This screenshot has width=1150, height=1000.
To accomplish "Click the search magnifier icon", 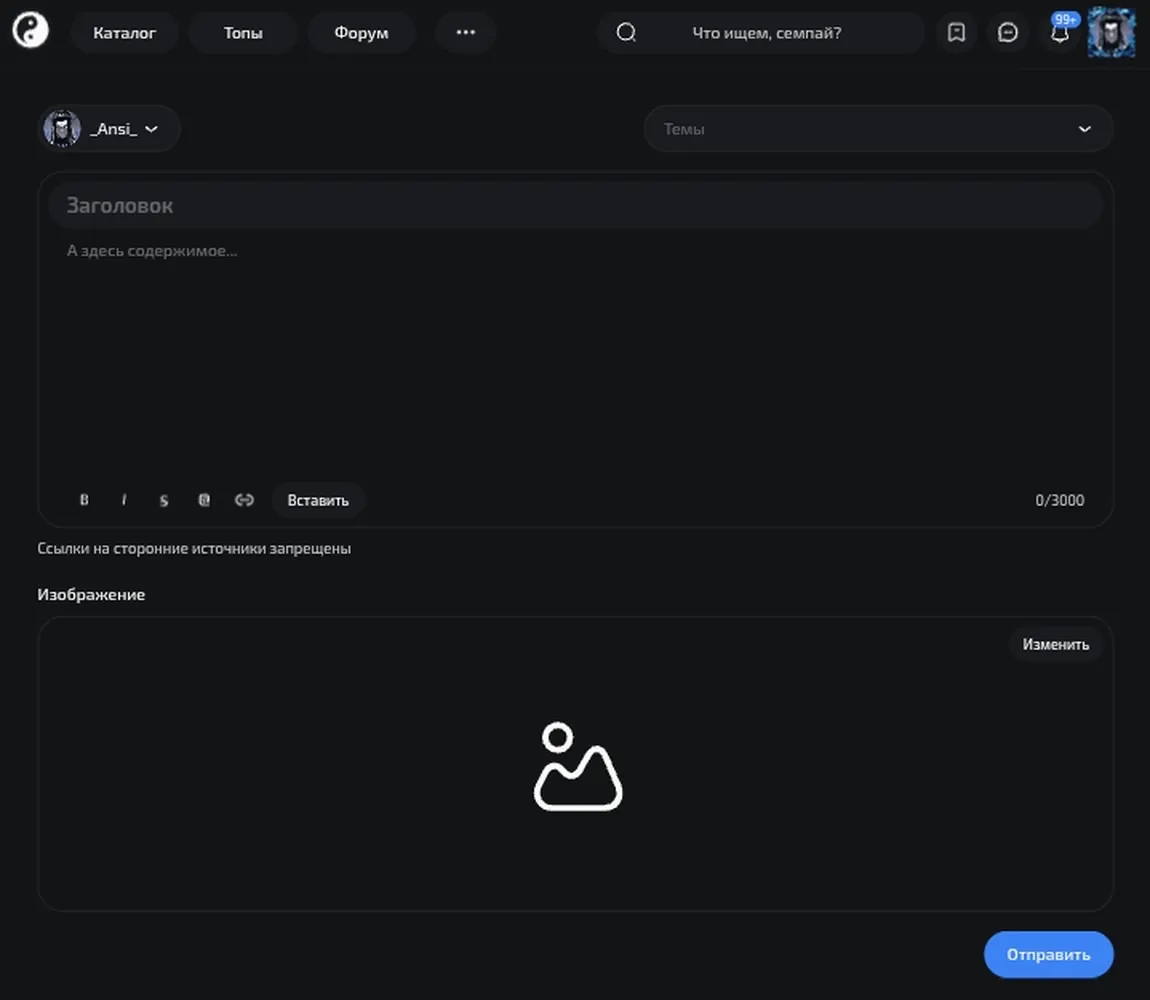I will click(x=626, y=32).
